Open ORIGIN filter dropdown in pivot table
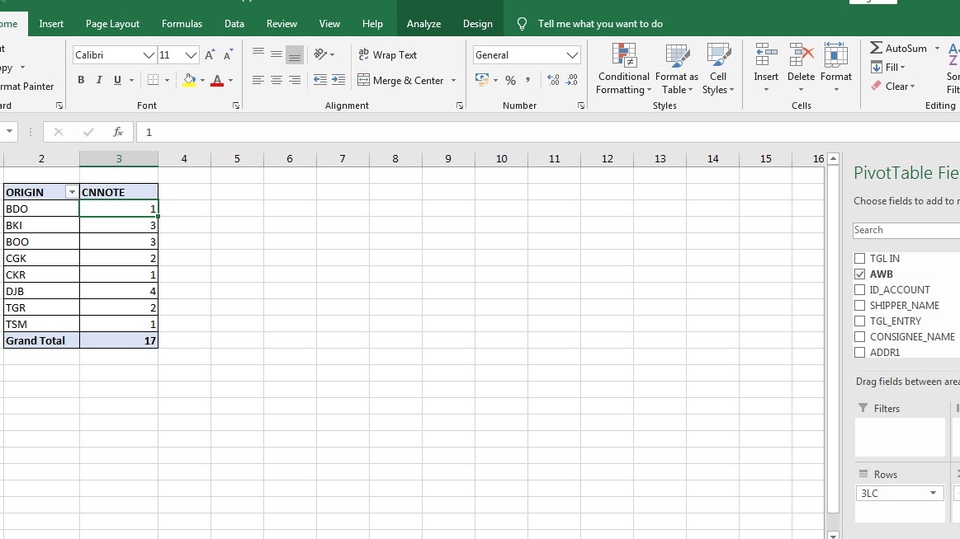This screenshot has height=539, width=960. pyautogui.click(x=72, y=192)
